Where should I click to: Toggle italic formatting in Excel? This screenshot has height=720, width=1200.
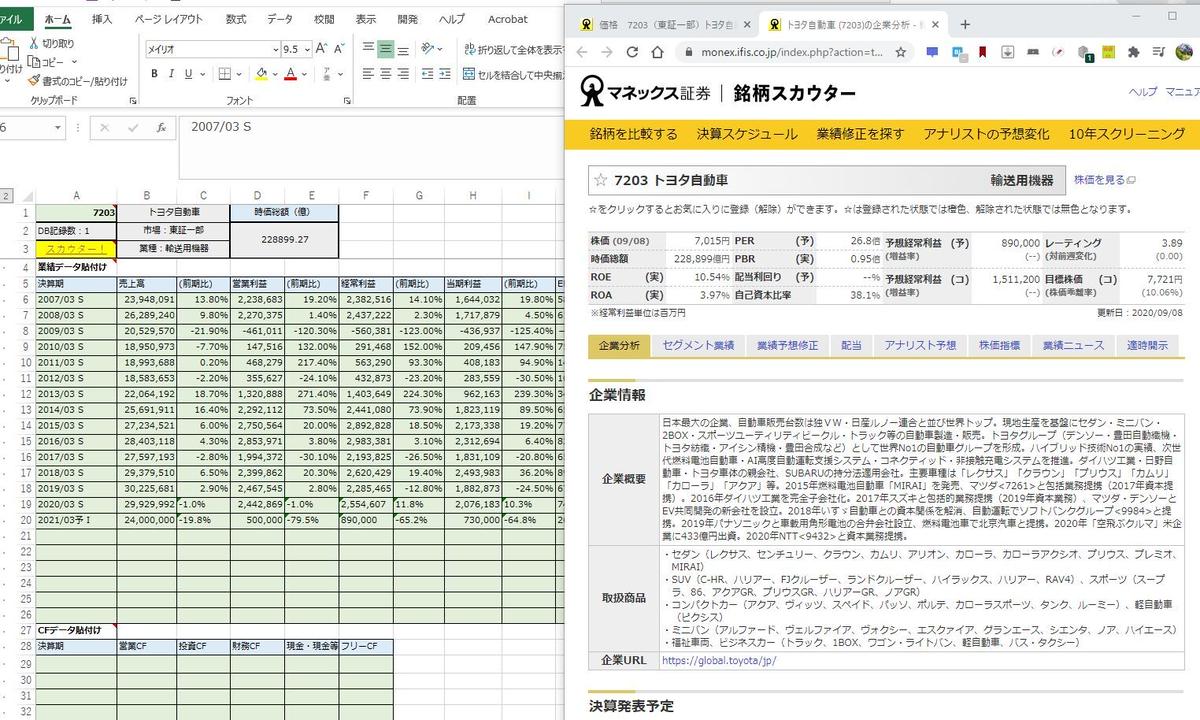171,74
